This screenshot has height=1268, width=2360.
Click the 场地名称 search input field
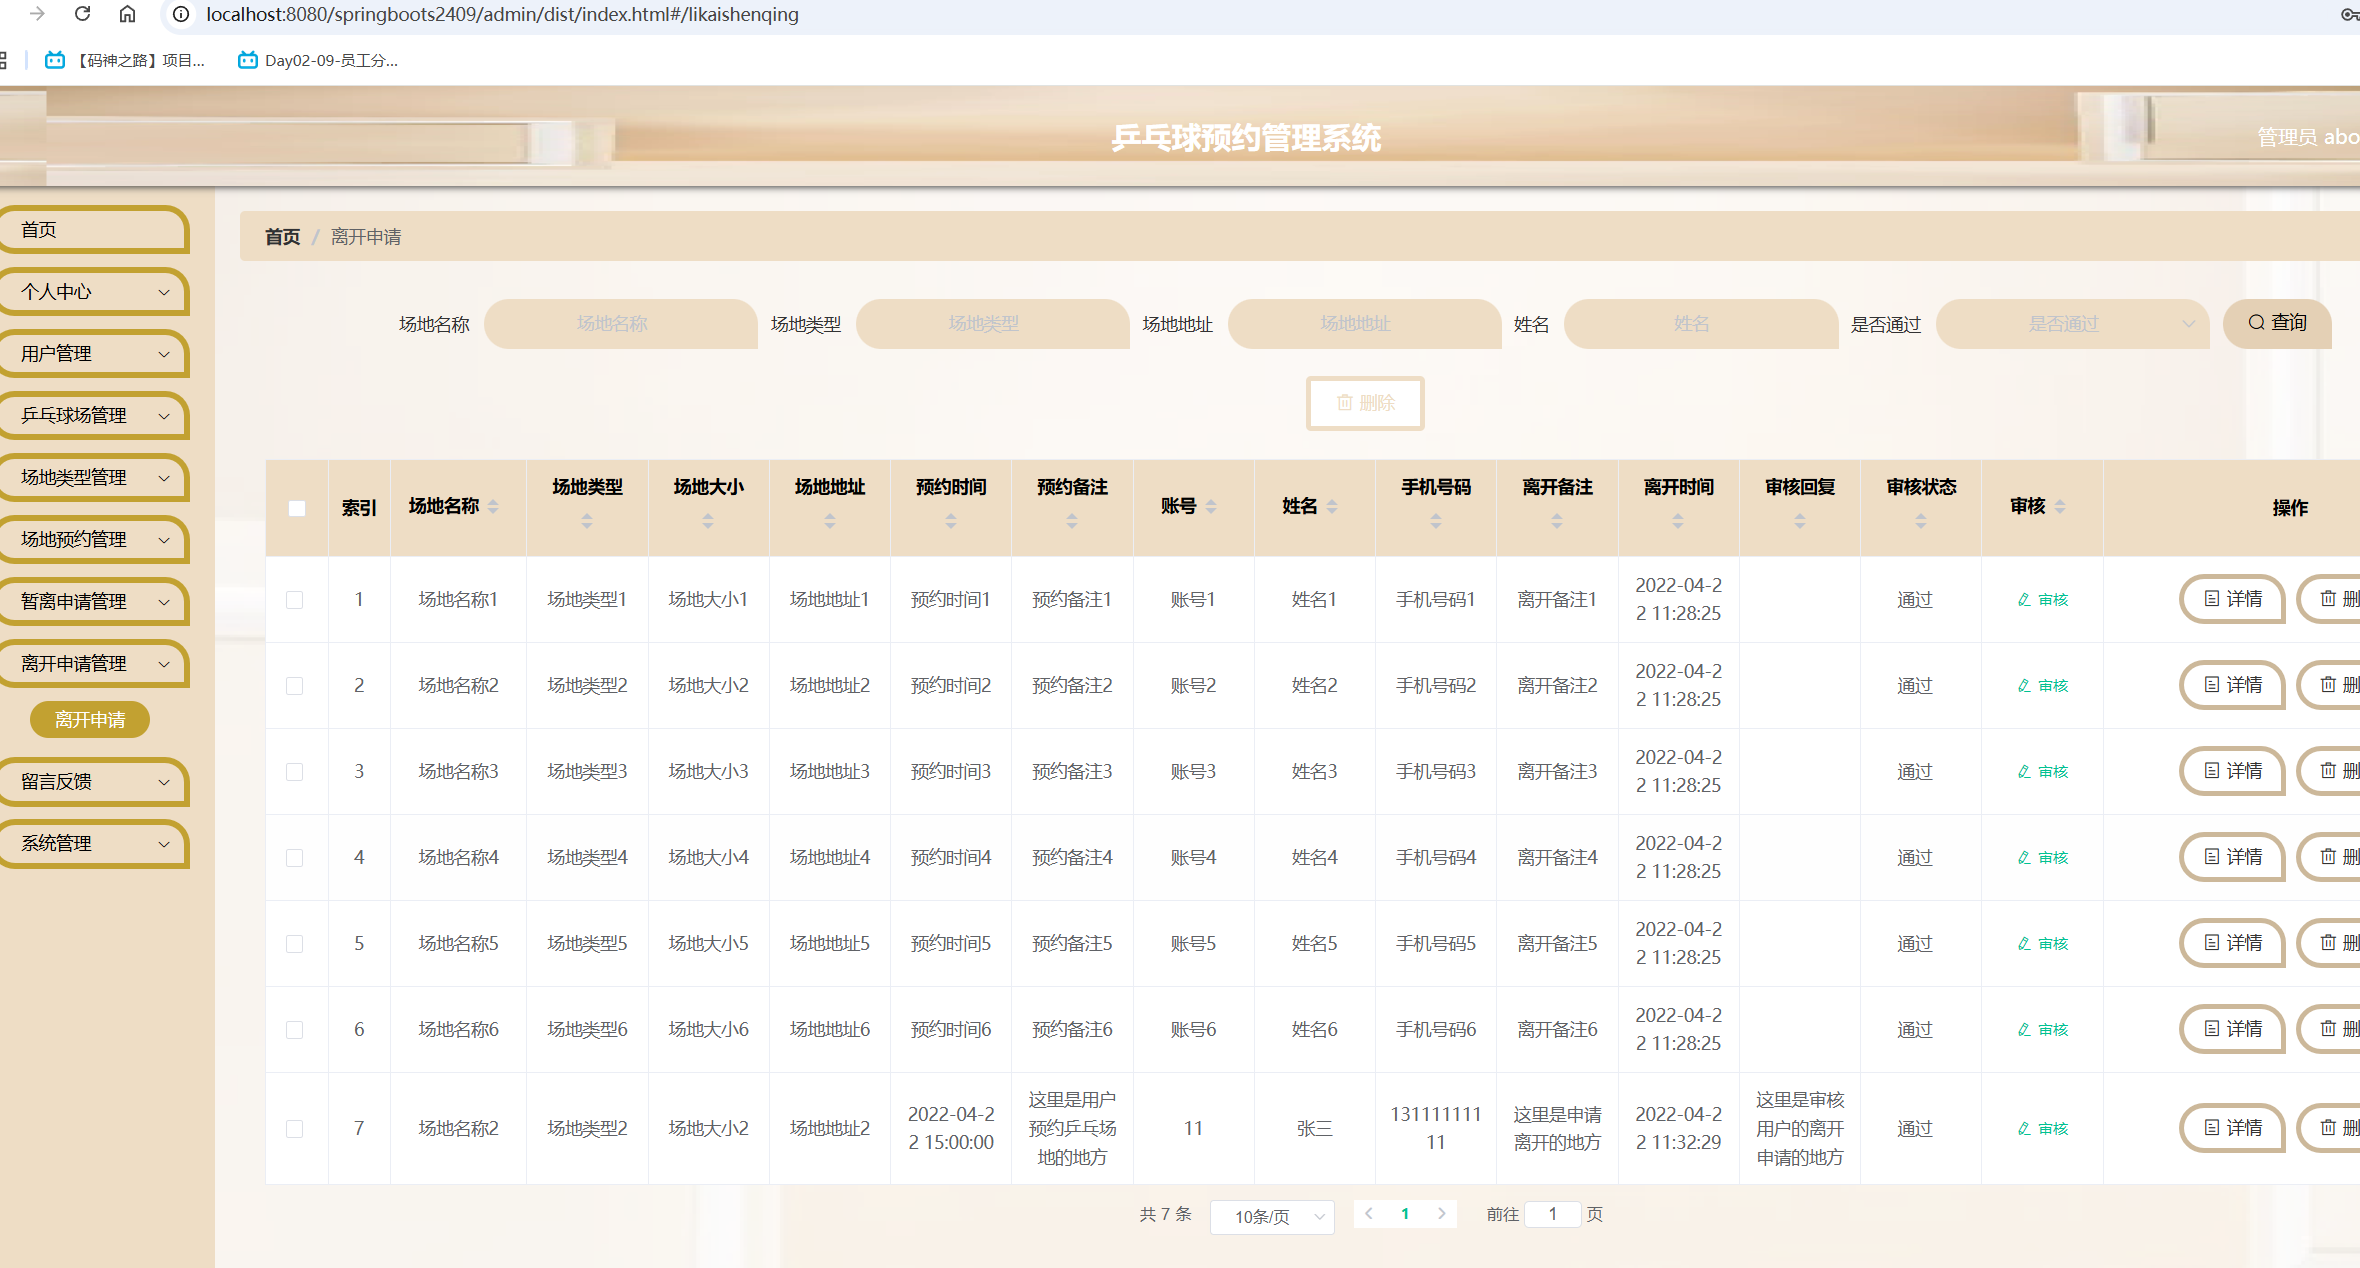[x=620, y=324]
